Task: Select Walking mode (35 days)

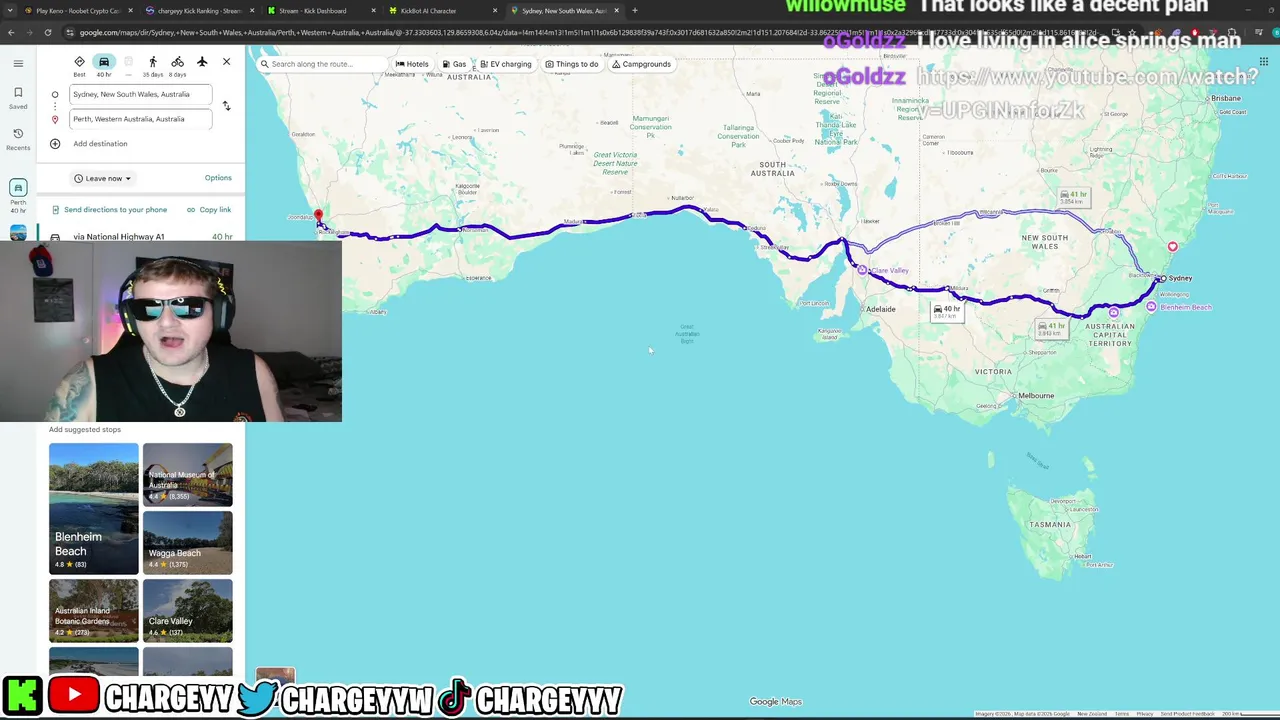Action: tap(153, 66)
